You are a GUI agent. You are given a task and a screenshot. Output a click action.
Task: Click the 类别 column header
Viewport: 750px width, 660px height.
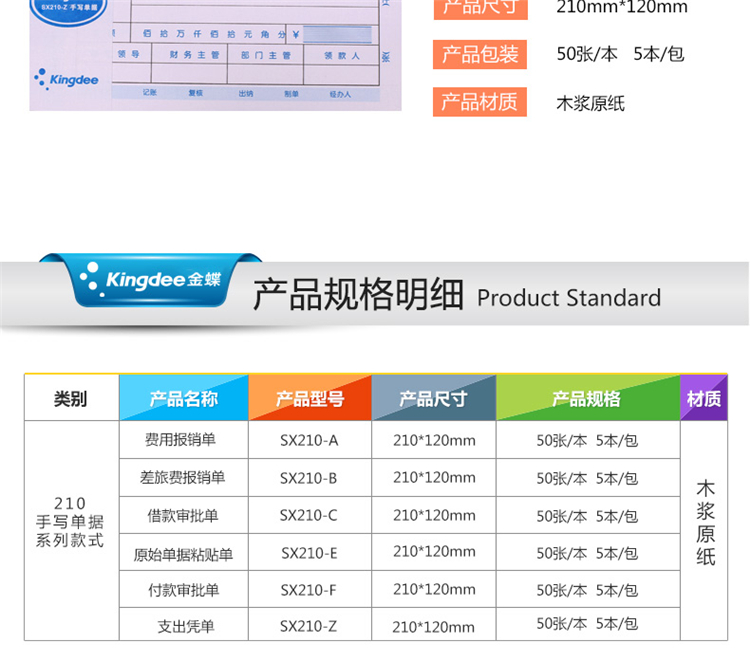click(x=71, y=399)
